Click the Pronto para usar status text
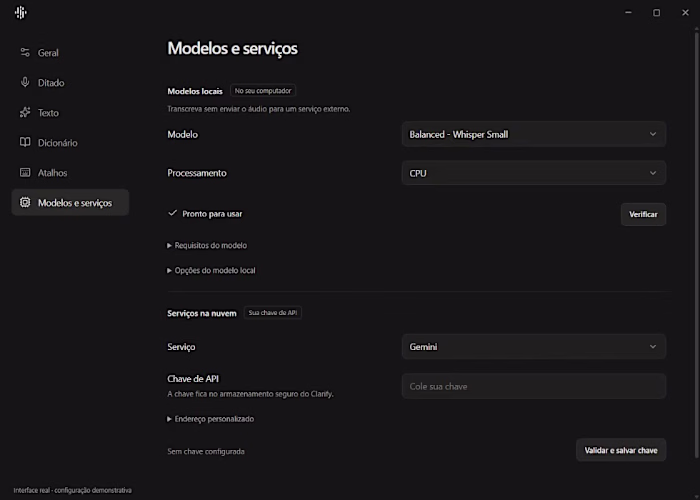This screenshot has width=700, height=500. pos(212,214)
